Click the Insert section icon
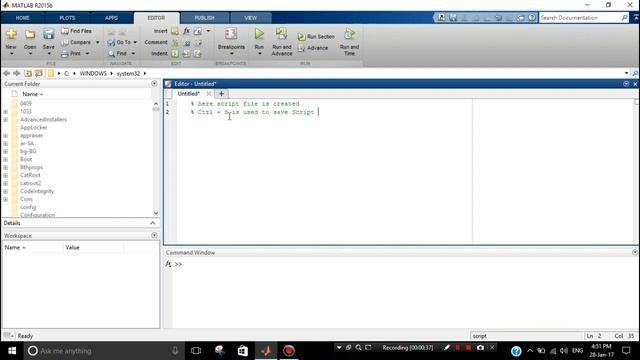Screen dimensions: 640x360 point(175,31)
